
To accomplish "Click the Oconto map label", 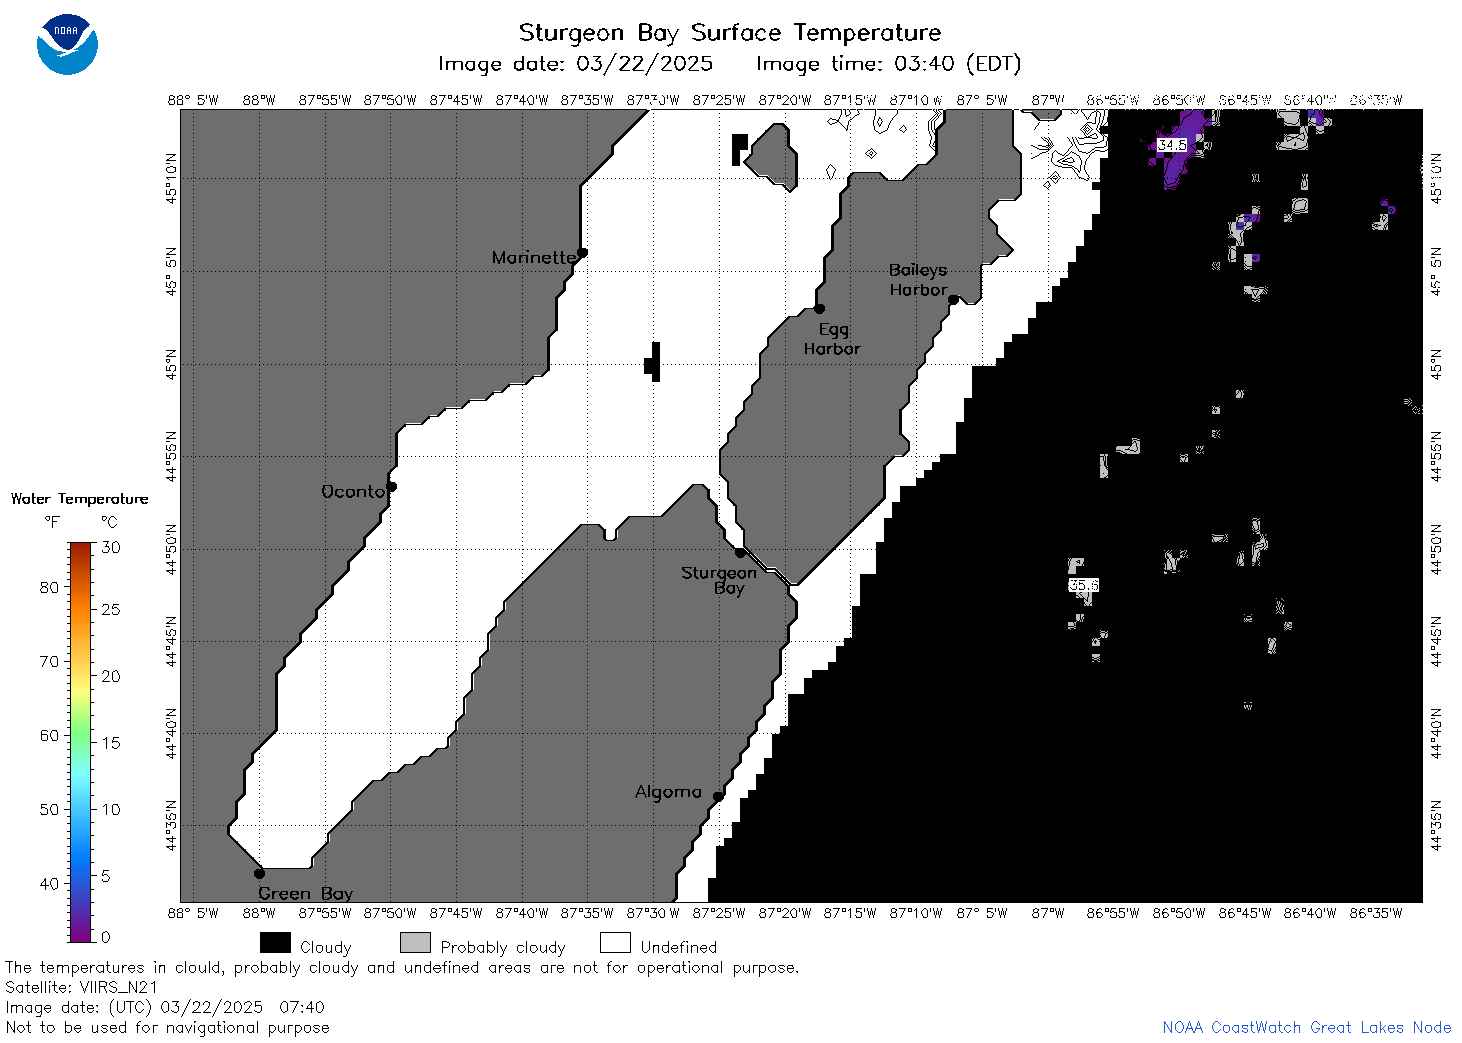I will 353,491.
